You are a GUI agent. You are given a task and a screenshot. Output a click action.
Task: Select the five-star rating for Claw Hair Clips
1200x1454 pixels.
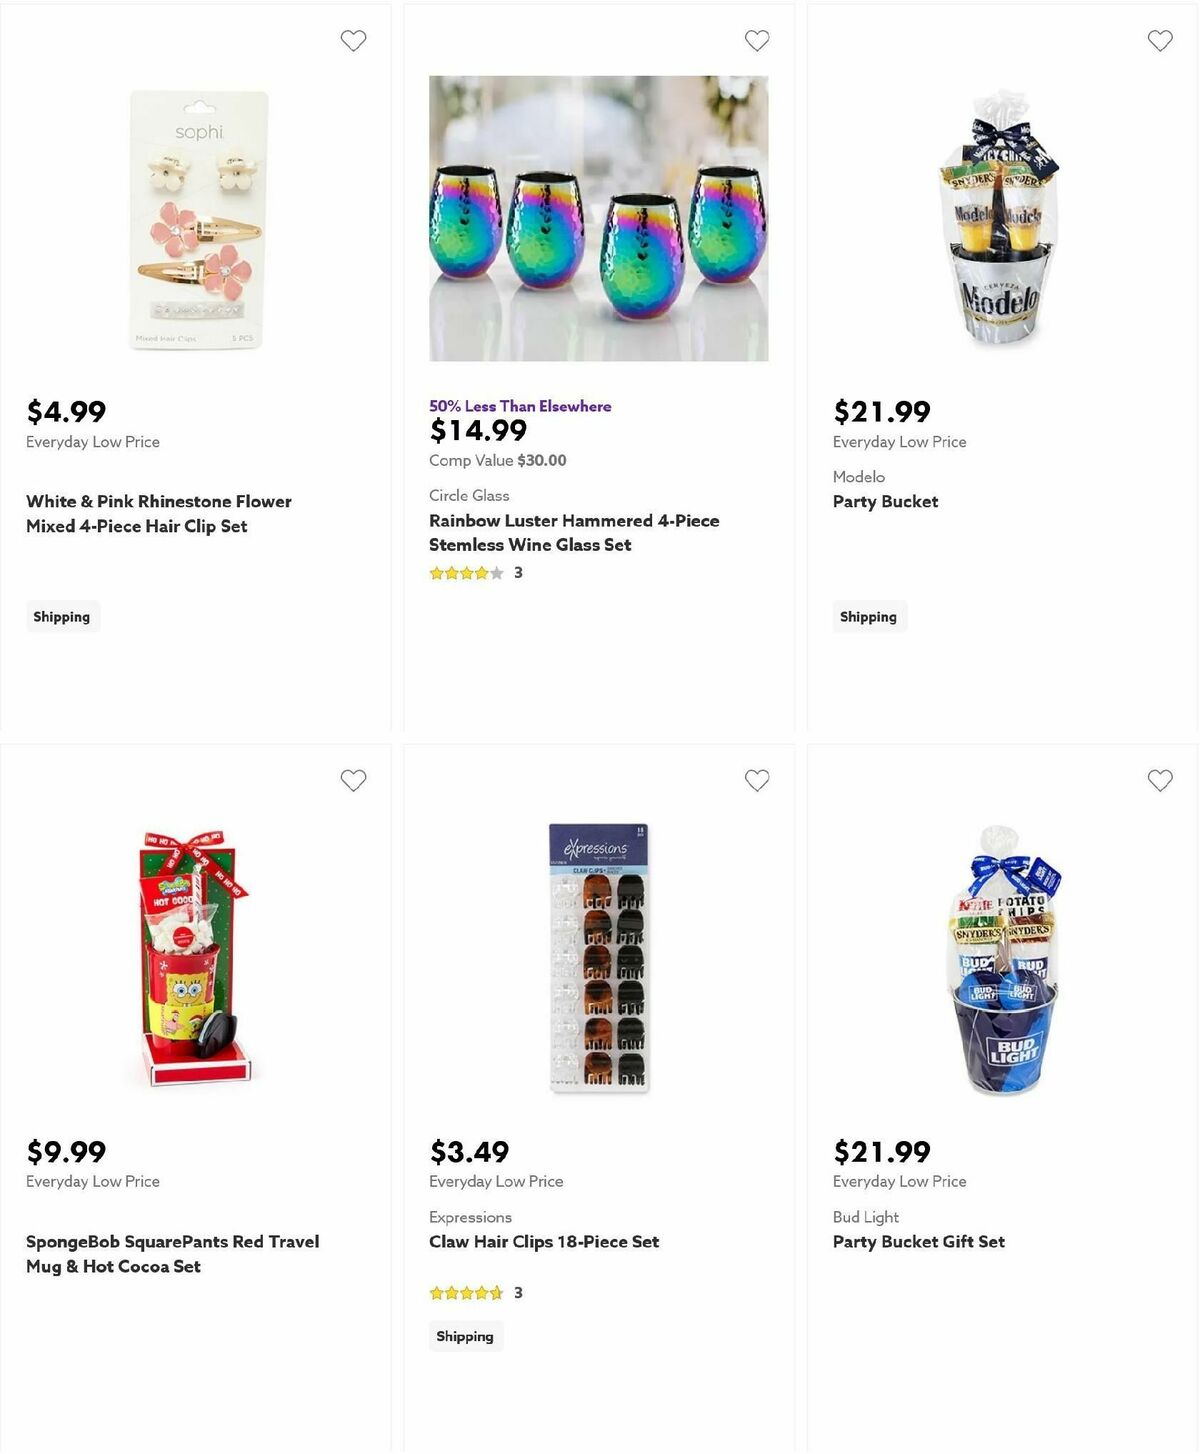pyautogui.click(x=466, y=1292)
